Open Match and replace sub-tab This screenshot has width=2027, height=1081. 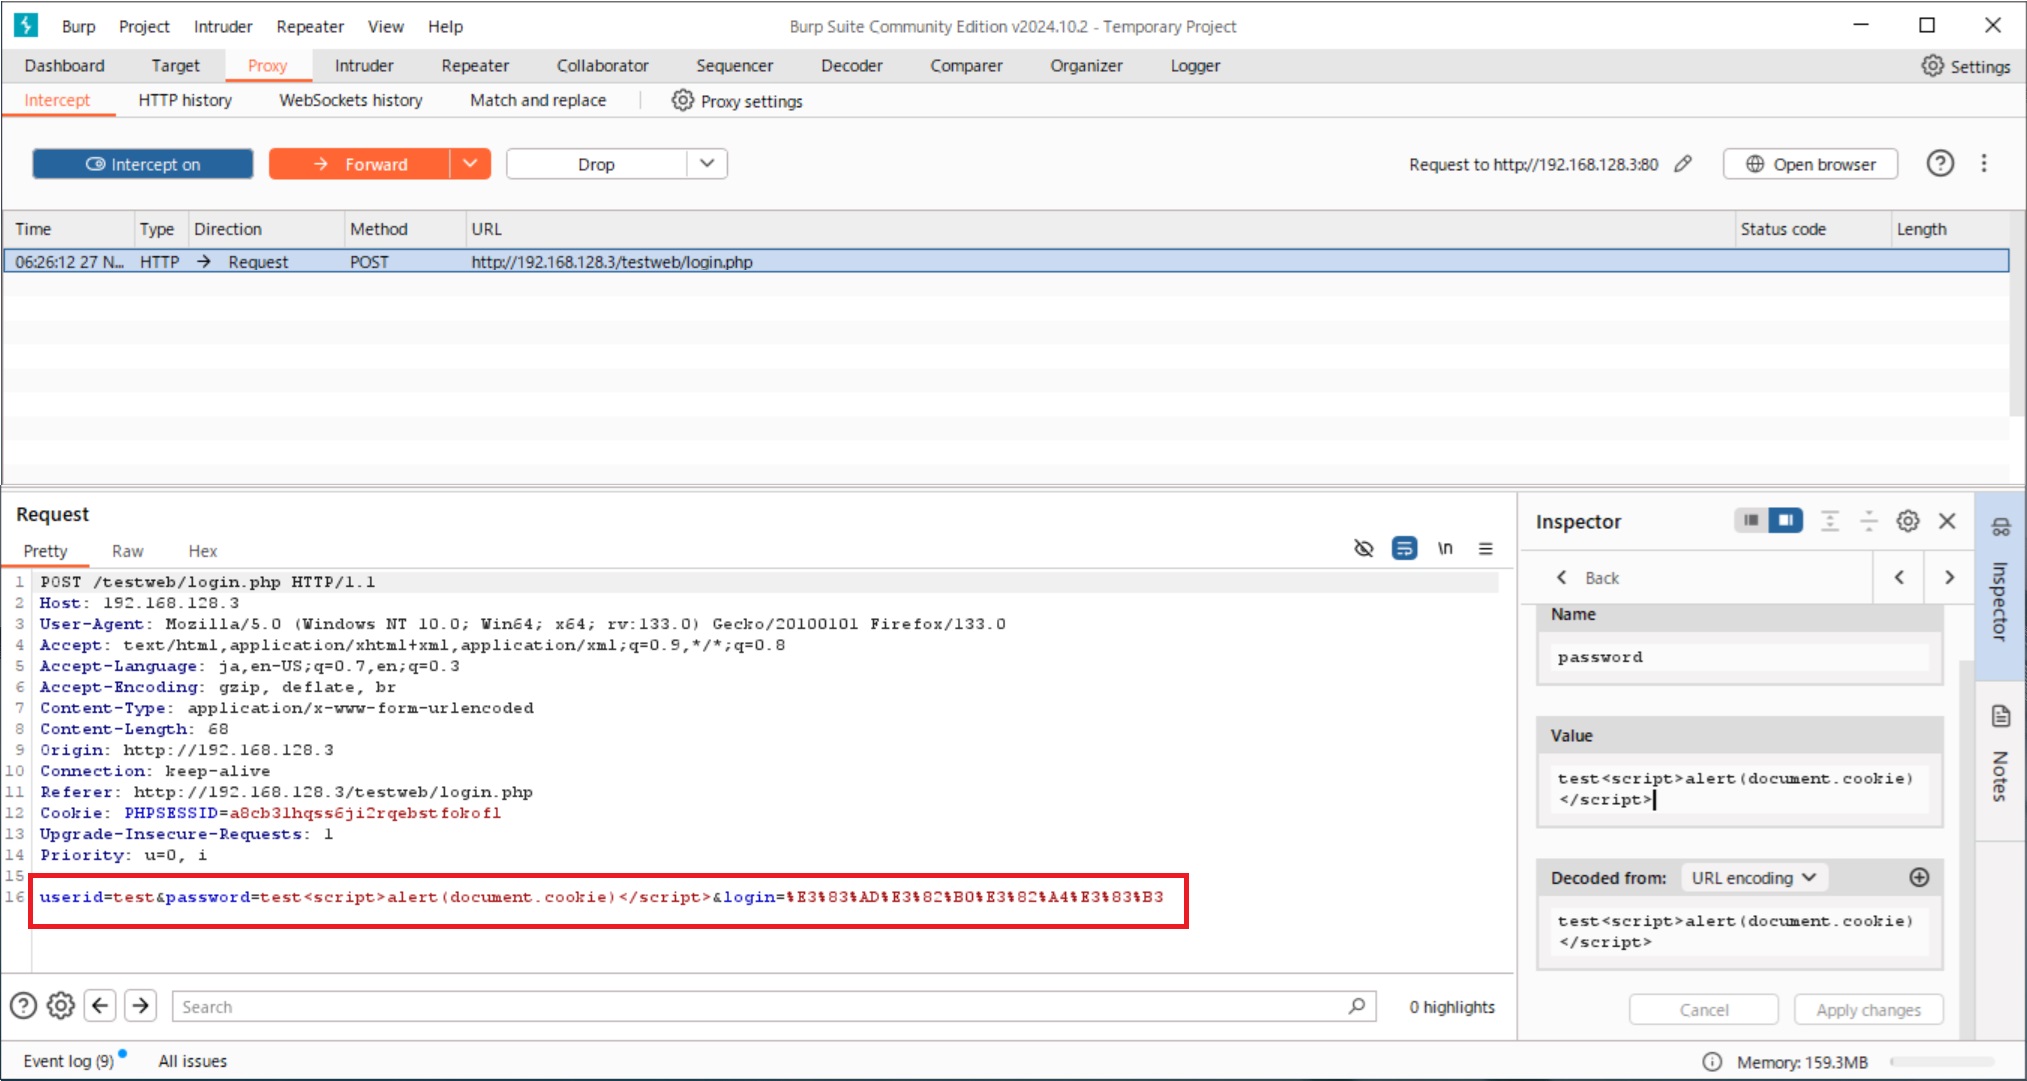pyautogui.click(x=538, y=100)
